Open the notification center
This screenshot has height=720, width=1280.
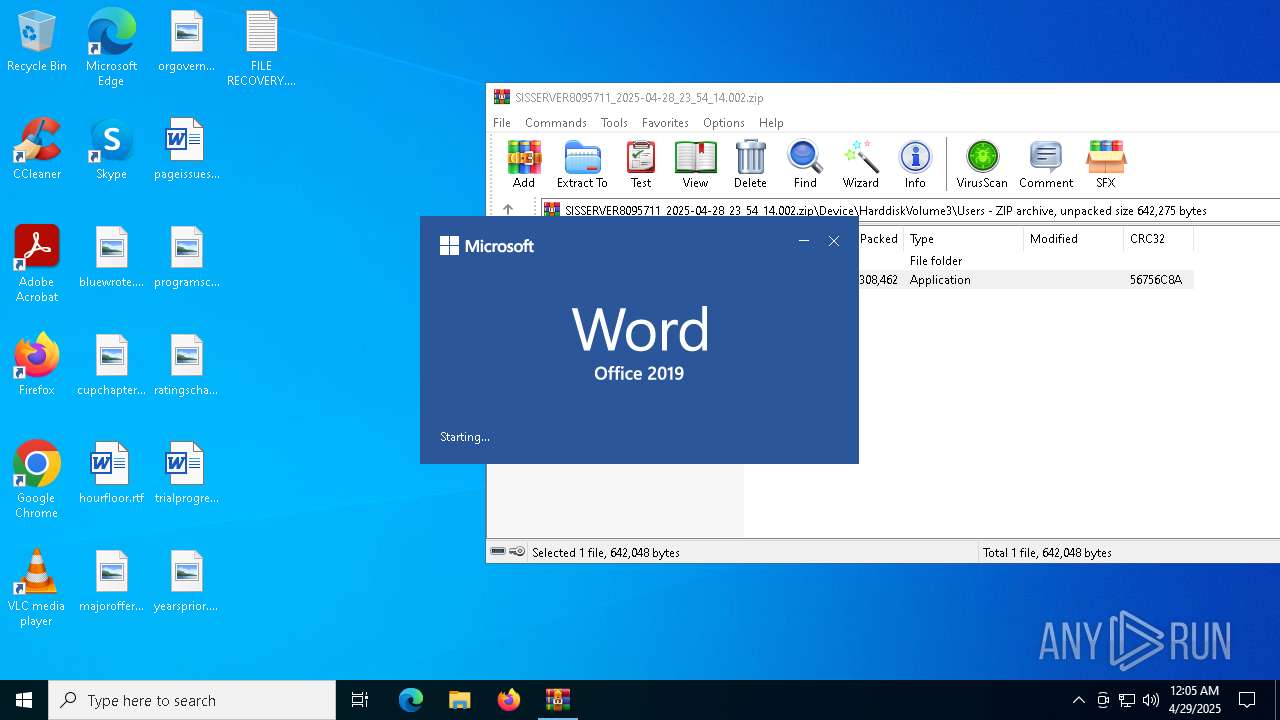[1247, 700]
